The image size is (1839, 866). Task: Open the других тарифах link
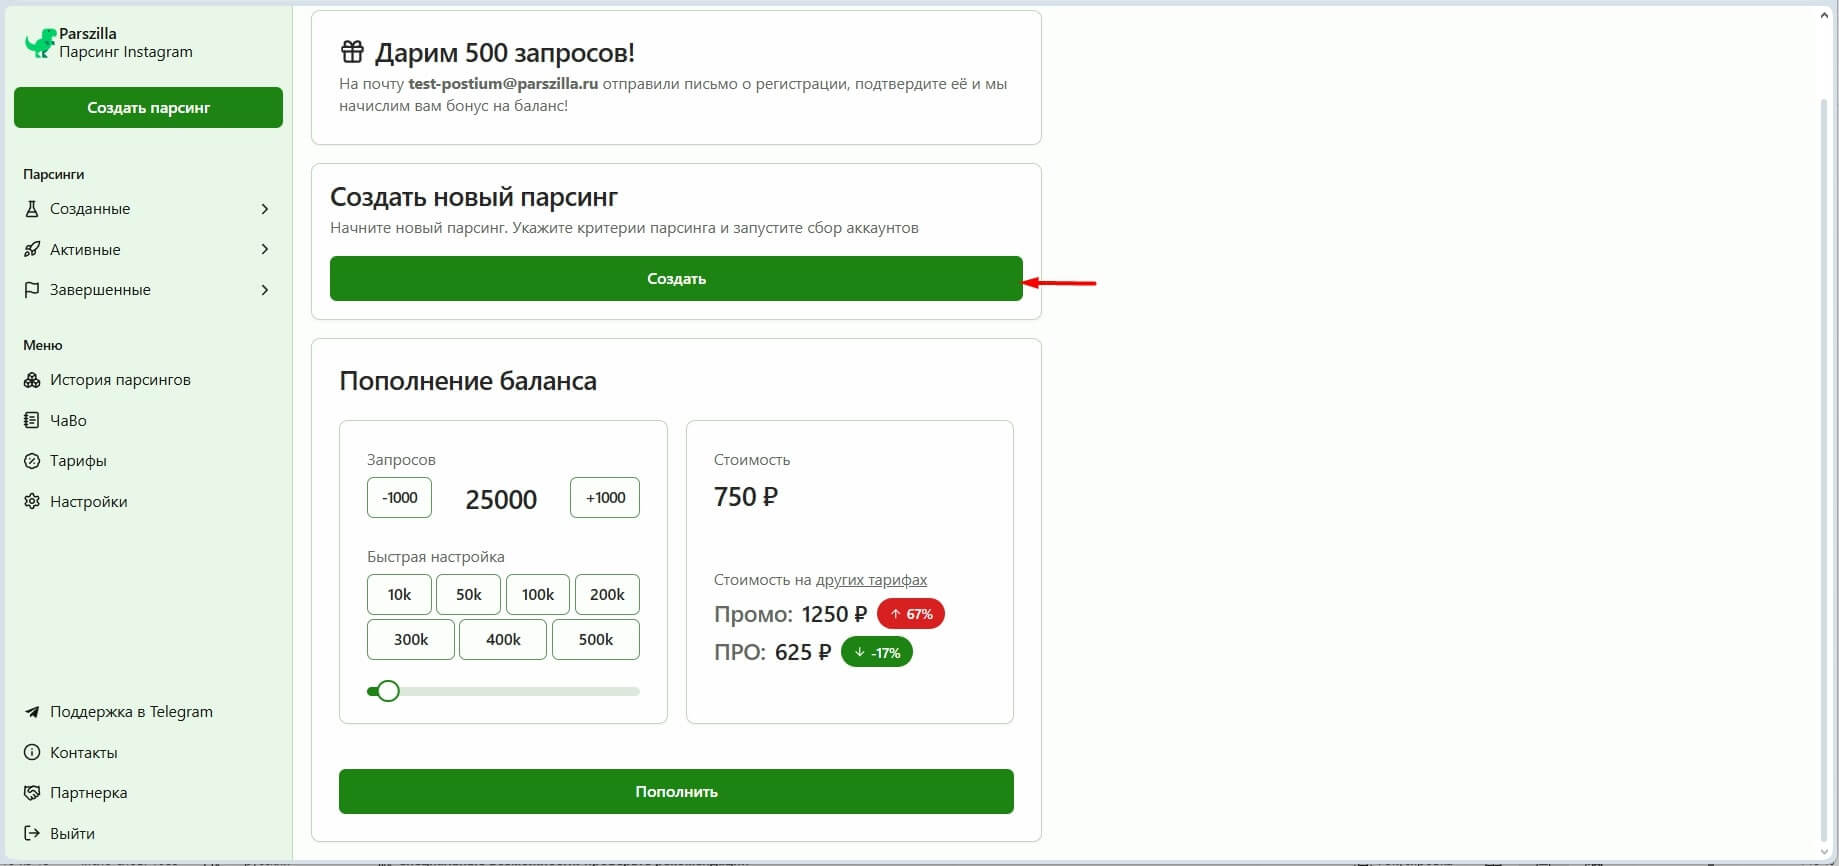pyautogui.click(x=871, y=580)
